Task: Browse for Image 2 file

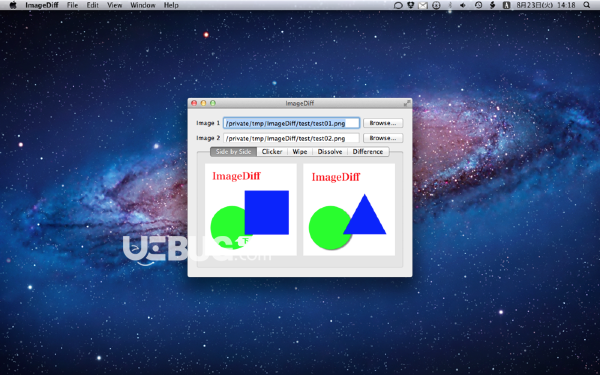Action: point(383,138)
